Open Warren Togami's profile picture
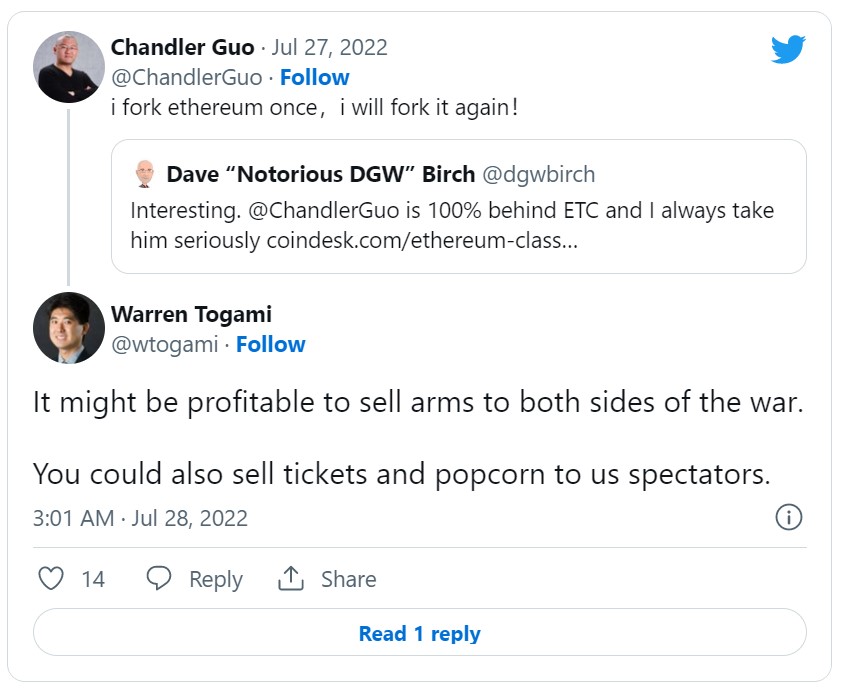This screenshot has width=841, height=693. click(x=69, y=328)
